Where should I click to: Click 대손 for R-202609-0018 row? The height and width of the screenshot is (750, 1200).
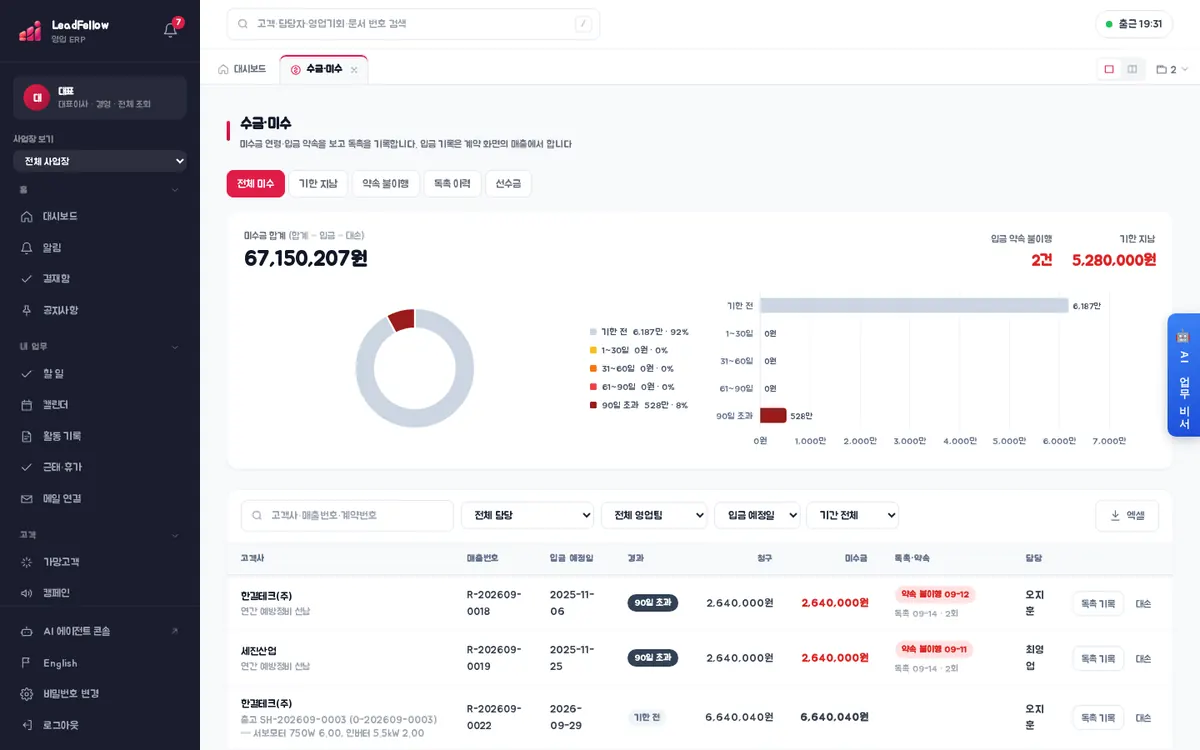(1143, 604)
